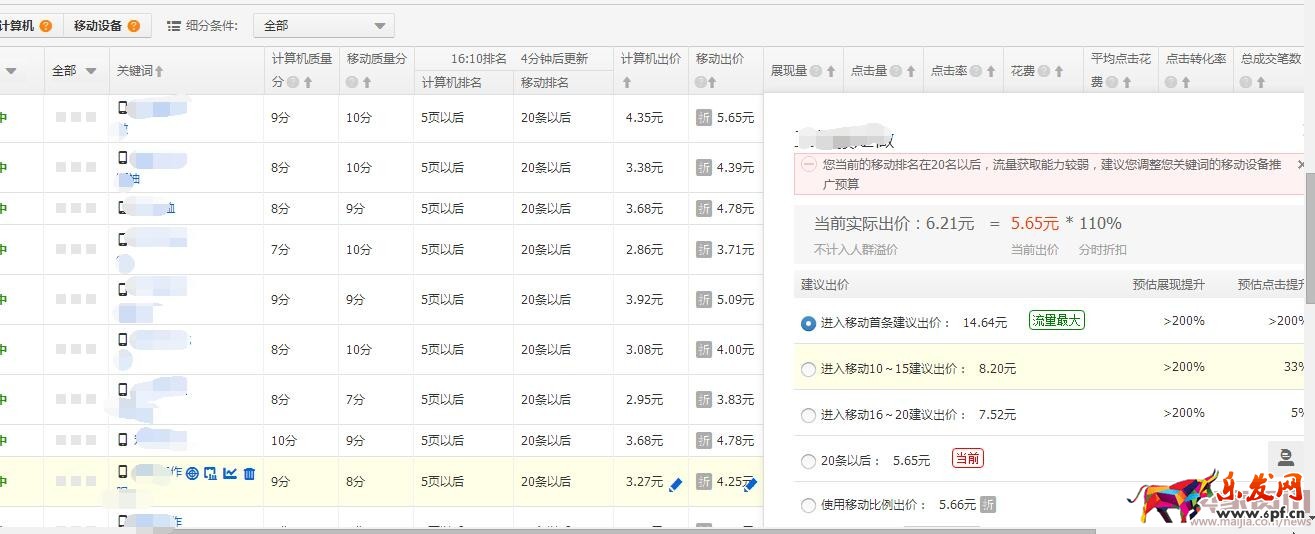This screenshot has width=1315, height=534.
Task: Click the trash icon in the highlighted keyword row
Action: coord(249,473)
